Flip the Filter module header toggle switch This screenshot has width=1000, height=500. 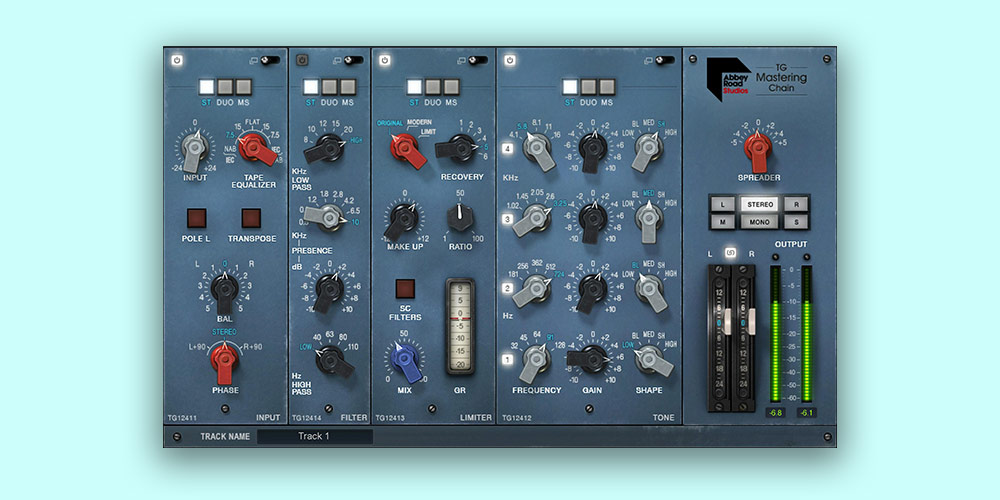coord(353,61)
